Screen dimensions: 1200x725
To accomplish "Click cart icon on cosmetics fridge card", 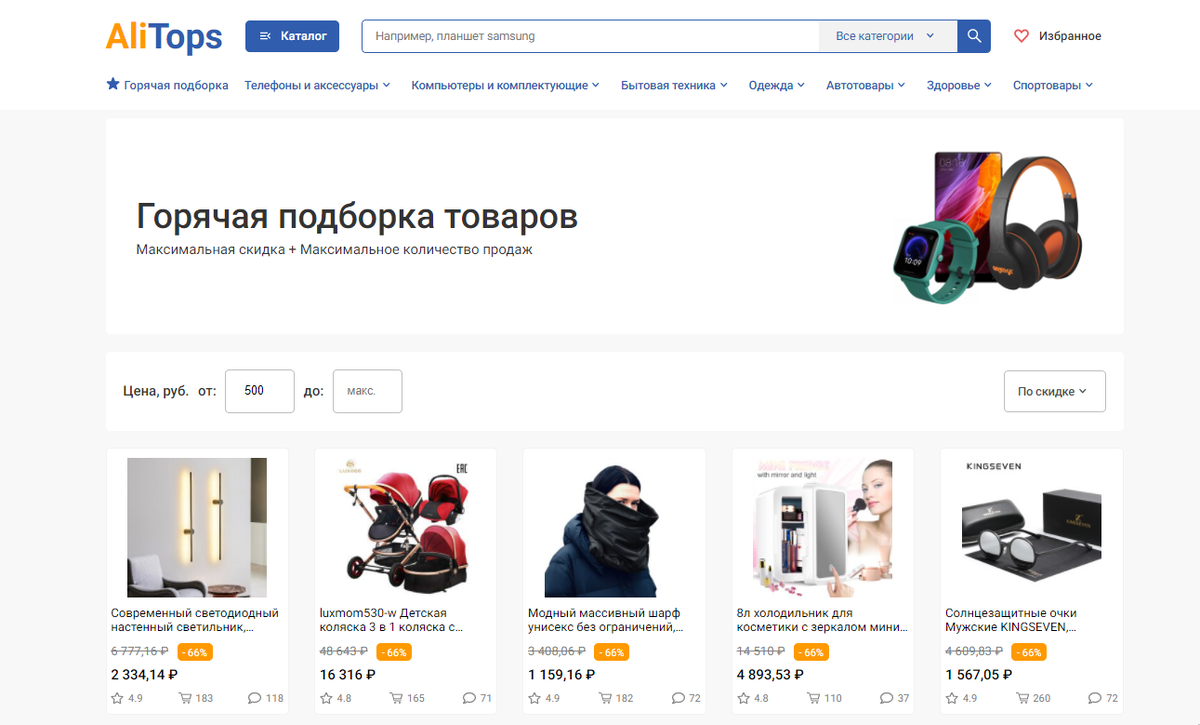I will click(x=814, y=698).
